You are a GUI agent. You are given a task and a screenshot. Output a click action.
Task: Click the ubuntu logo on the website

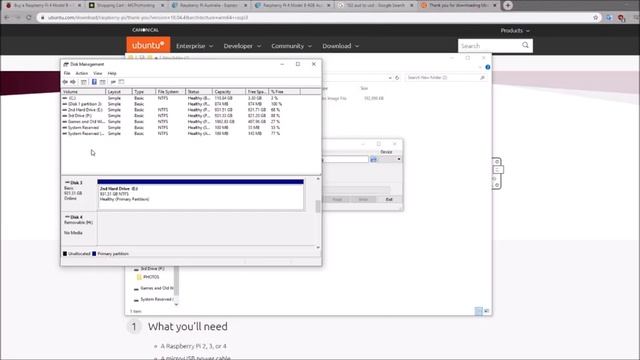(148, 45)
